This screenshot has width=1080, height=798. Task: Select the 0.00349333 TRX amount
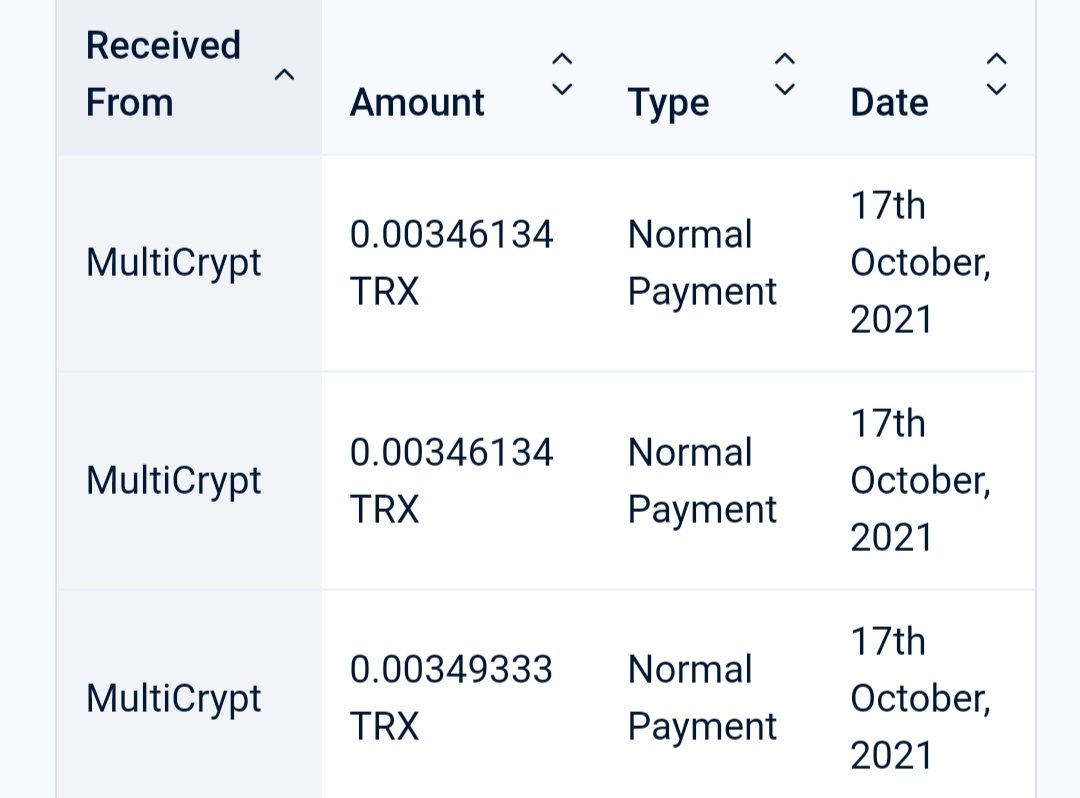[x=451, y=698]
